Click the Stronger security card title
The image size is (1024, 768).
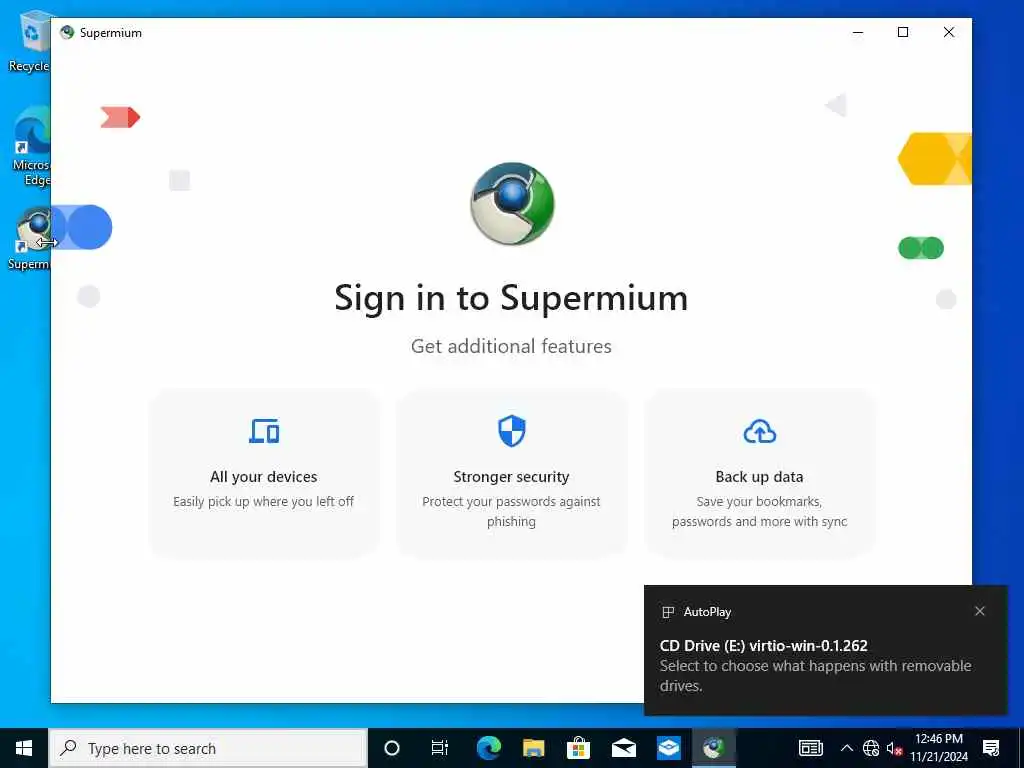[511, 477]
